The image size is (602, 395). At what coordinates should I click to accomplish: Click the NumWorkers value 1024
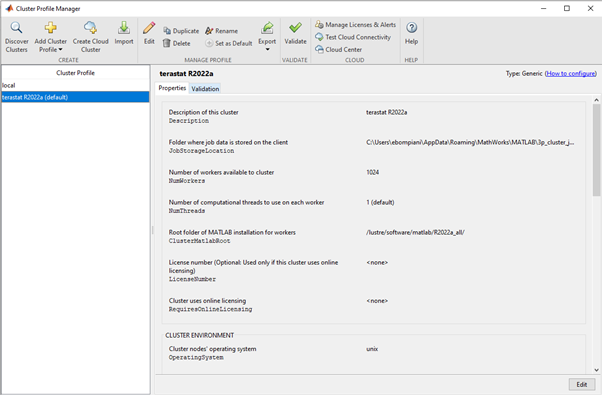tap(372, 172)
